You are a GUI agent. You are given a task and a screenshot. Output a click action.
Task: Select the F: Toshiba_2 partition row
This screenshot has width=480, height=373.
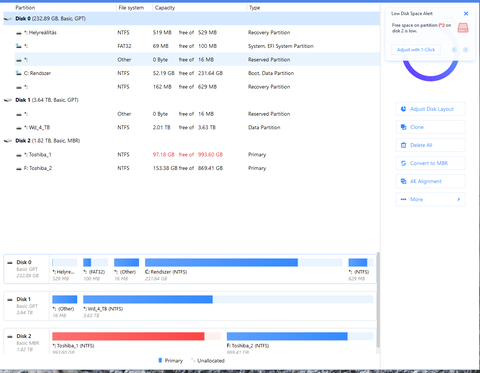coord(197,168)
